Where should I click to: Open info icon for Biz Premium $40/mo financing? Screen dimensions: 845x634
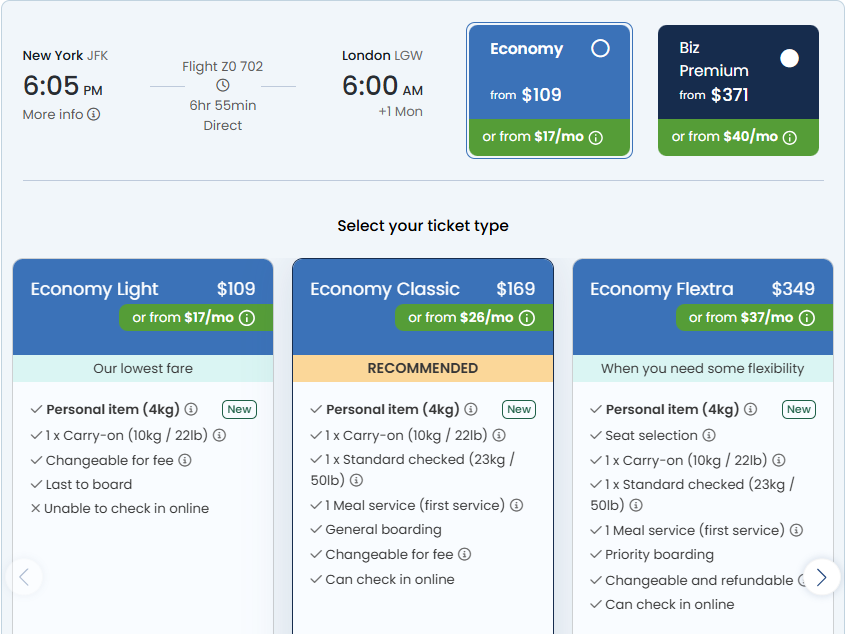click(x=789, y=137)
